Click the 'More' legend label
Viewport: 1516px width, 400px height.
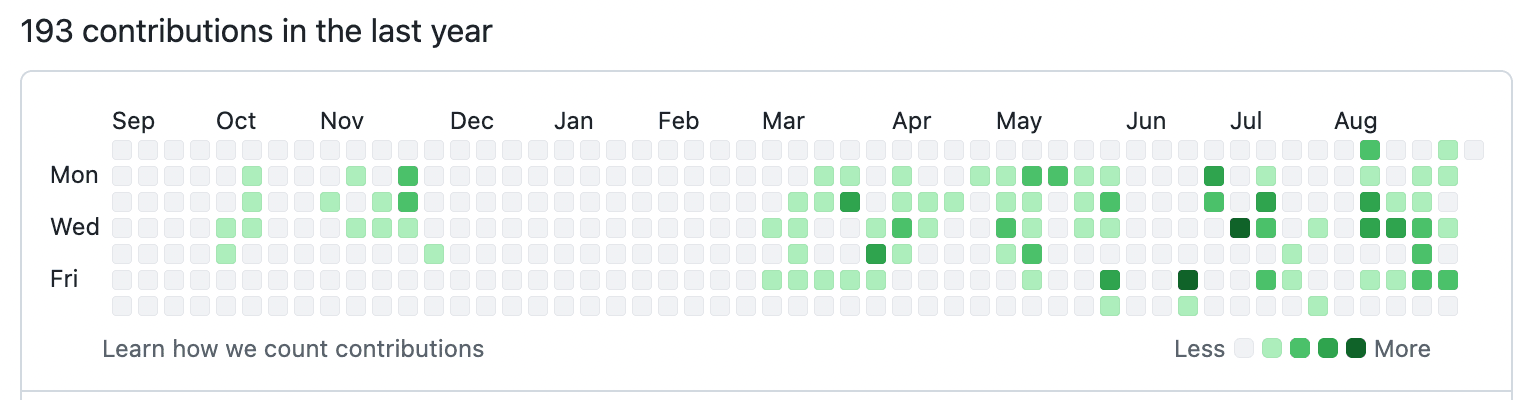[1402, 349]
